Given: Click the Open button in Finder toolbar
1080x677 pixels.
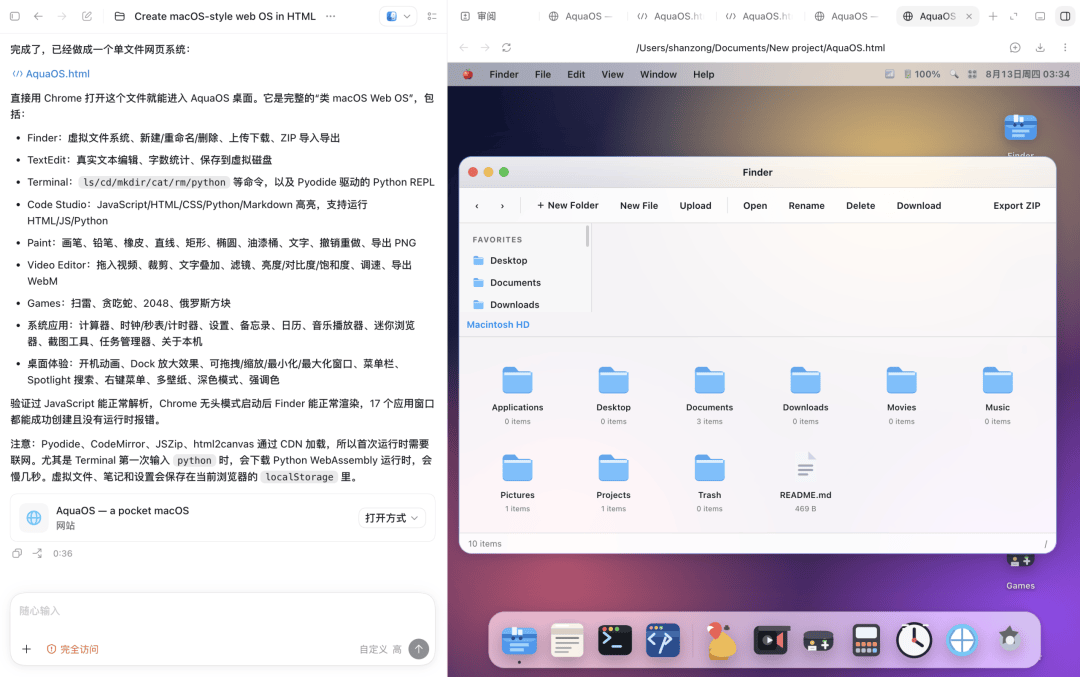Looking at the screenshot, I should click(755, 206).
